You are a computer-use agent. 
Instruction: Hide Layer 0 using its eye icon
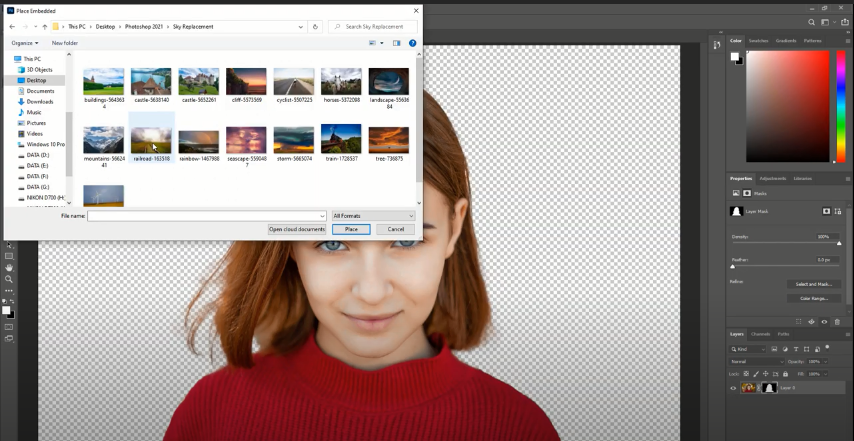[x=733, y=388]
